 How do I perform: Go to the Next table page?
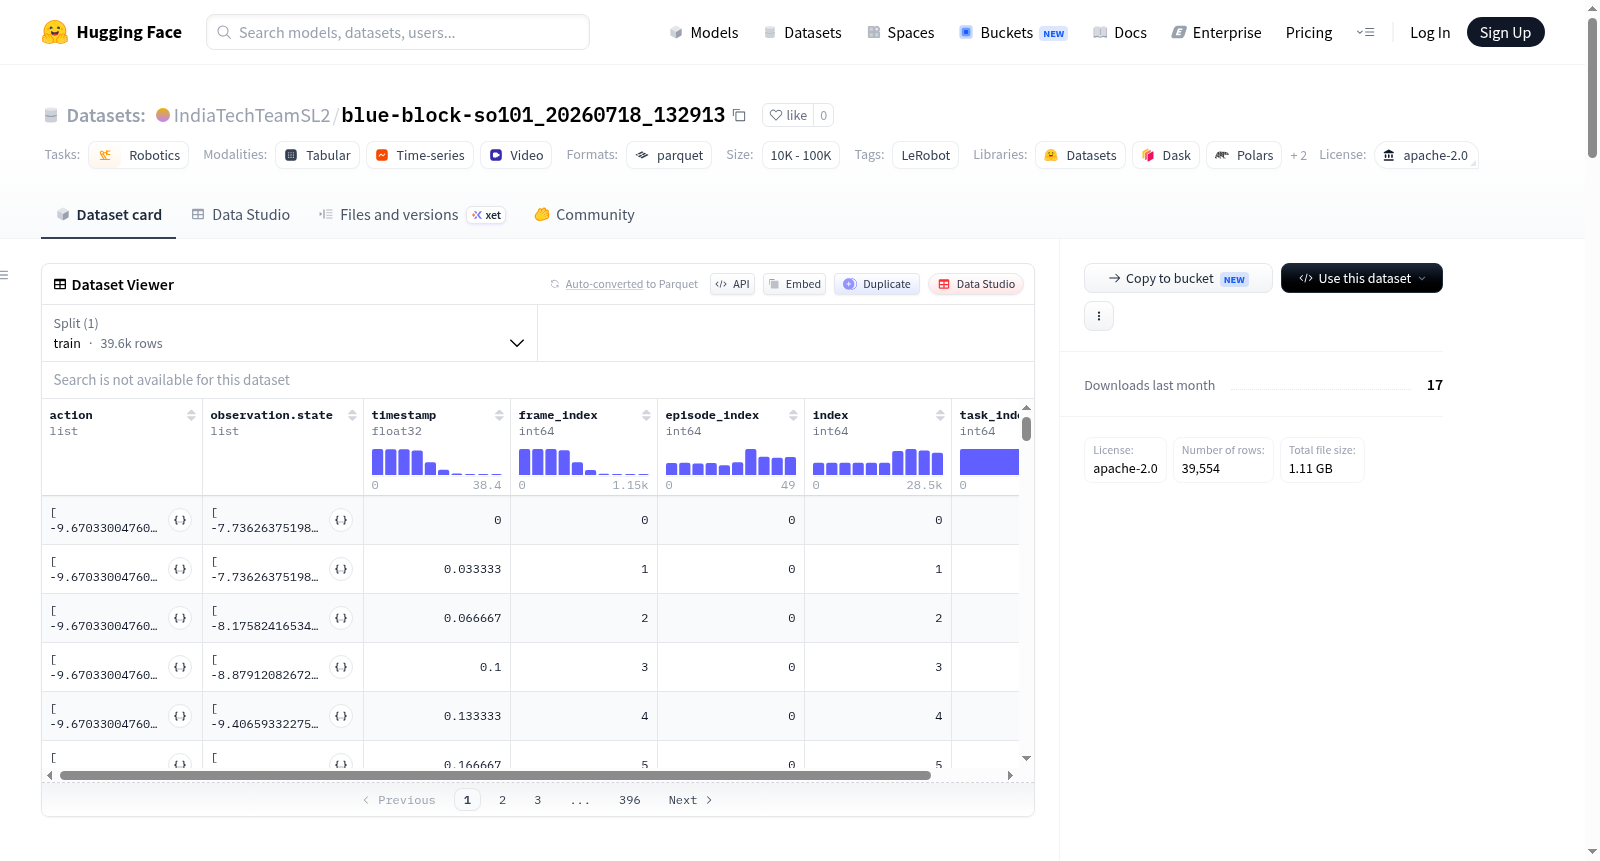(x=690, y=800)
